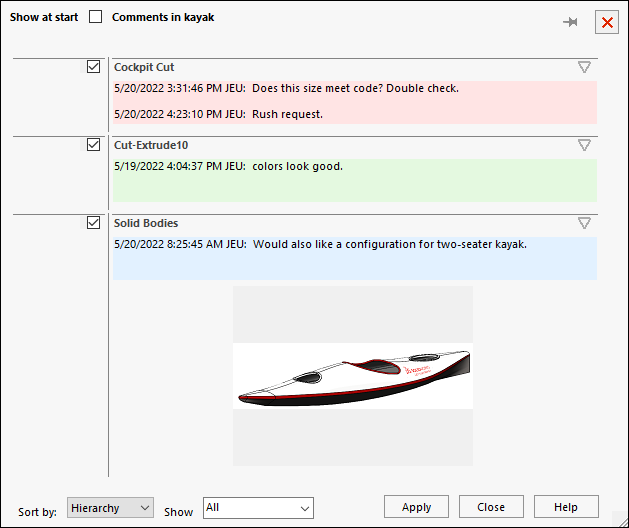Viewport: 629px width, 528px height.
Task: Click the pink 'Does this size meet code' comment
Action: click(355, 89)
